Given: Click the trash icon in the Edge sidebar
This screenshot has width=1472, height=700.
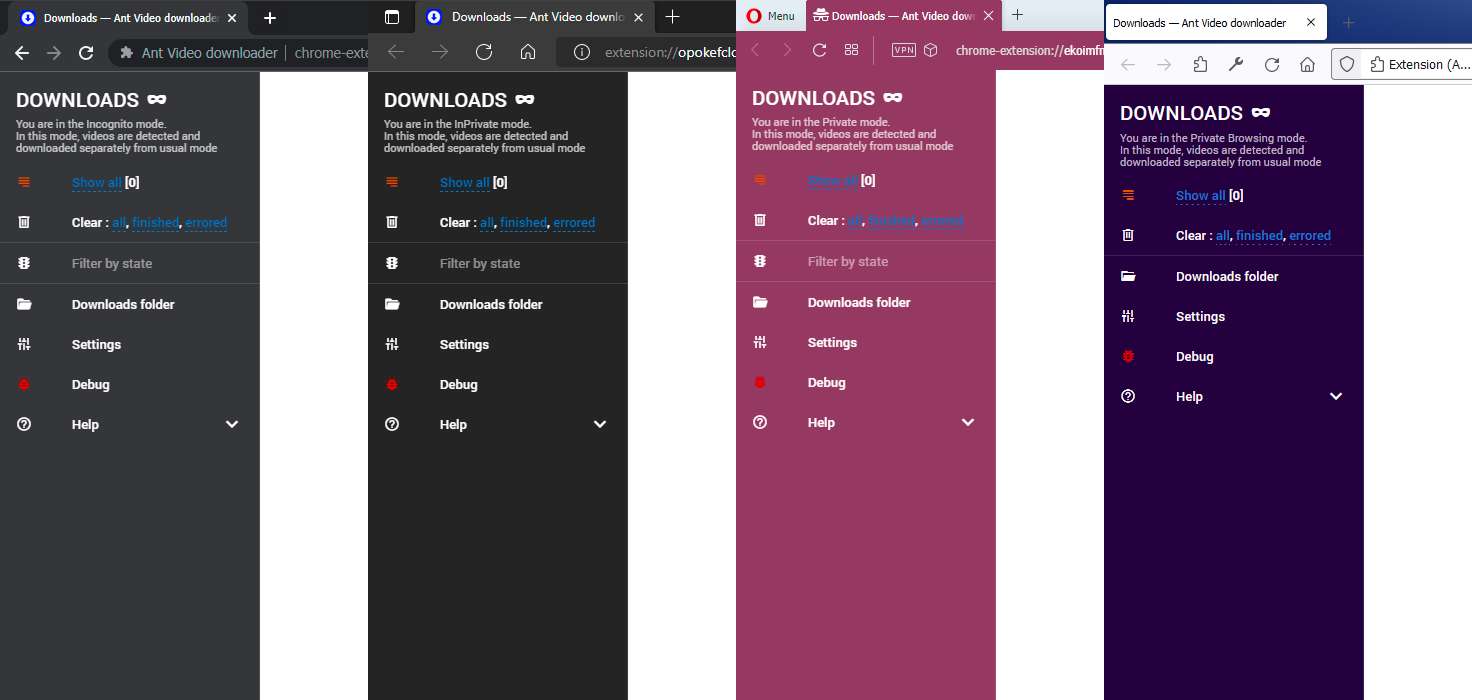Looking at the screenshot, I should coord(392,222).
